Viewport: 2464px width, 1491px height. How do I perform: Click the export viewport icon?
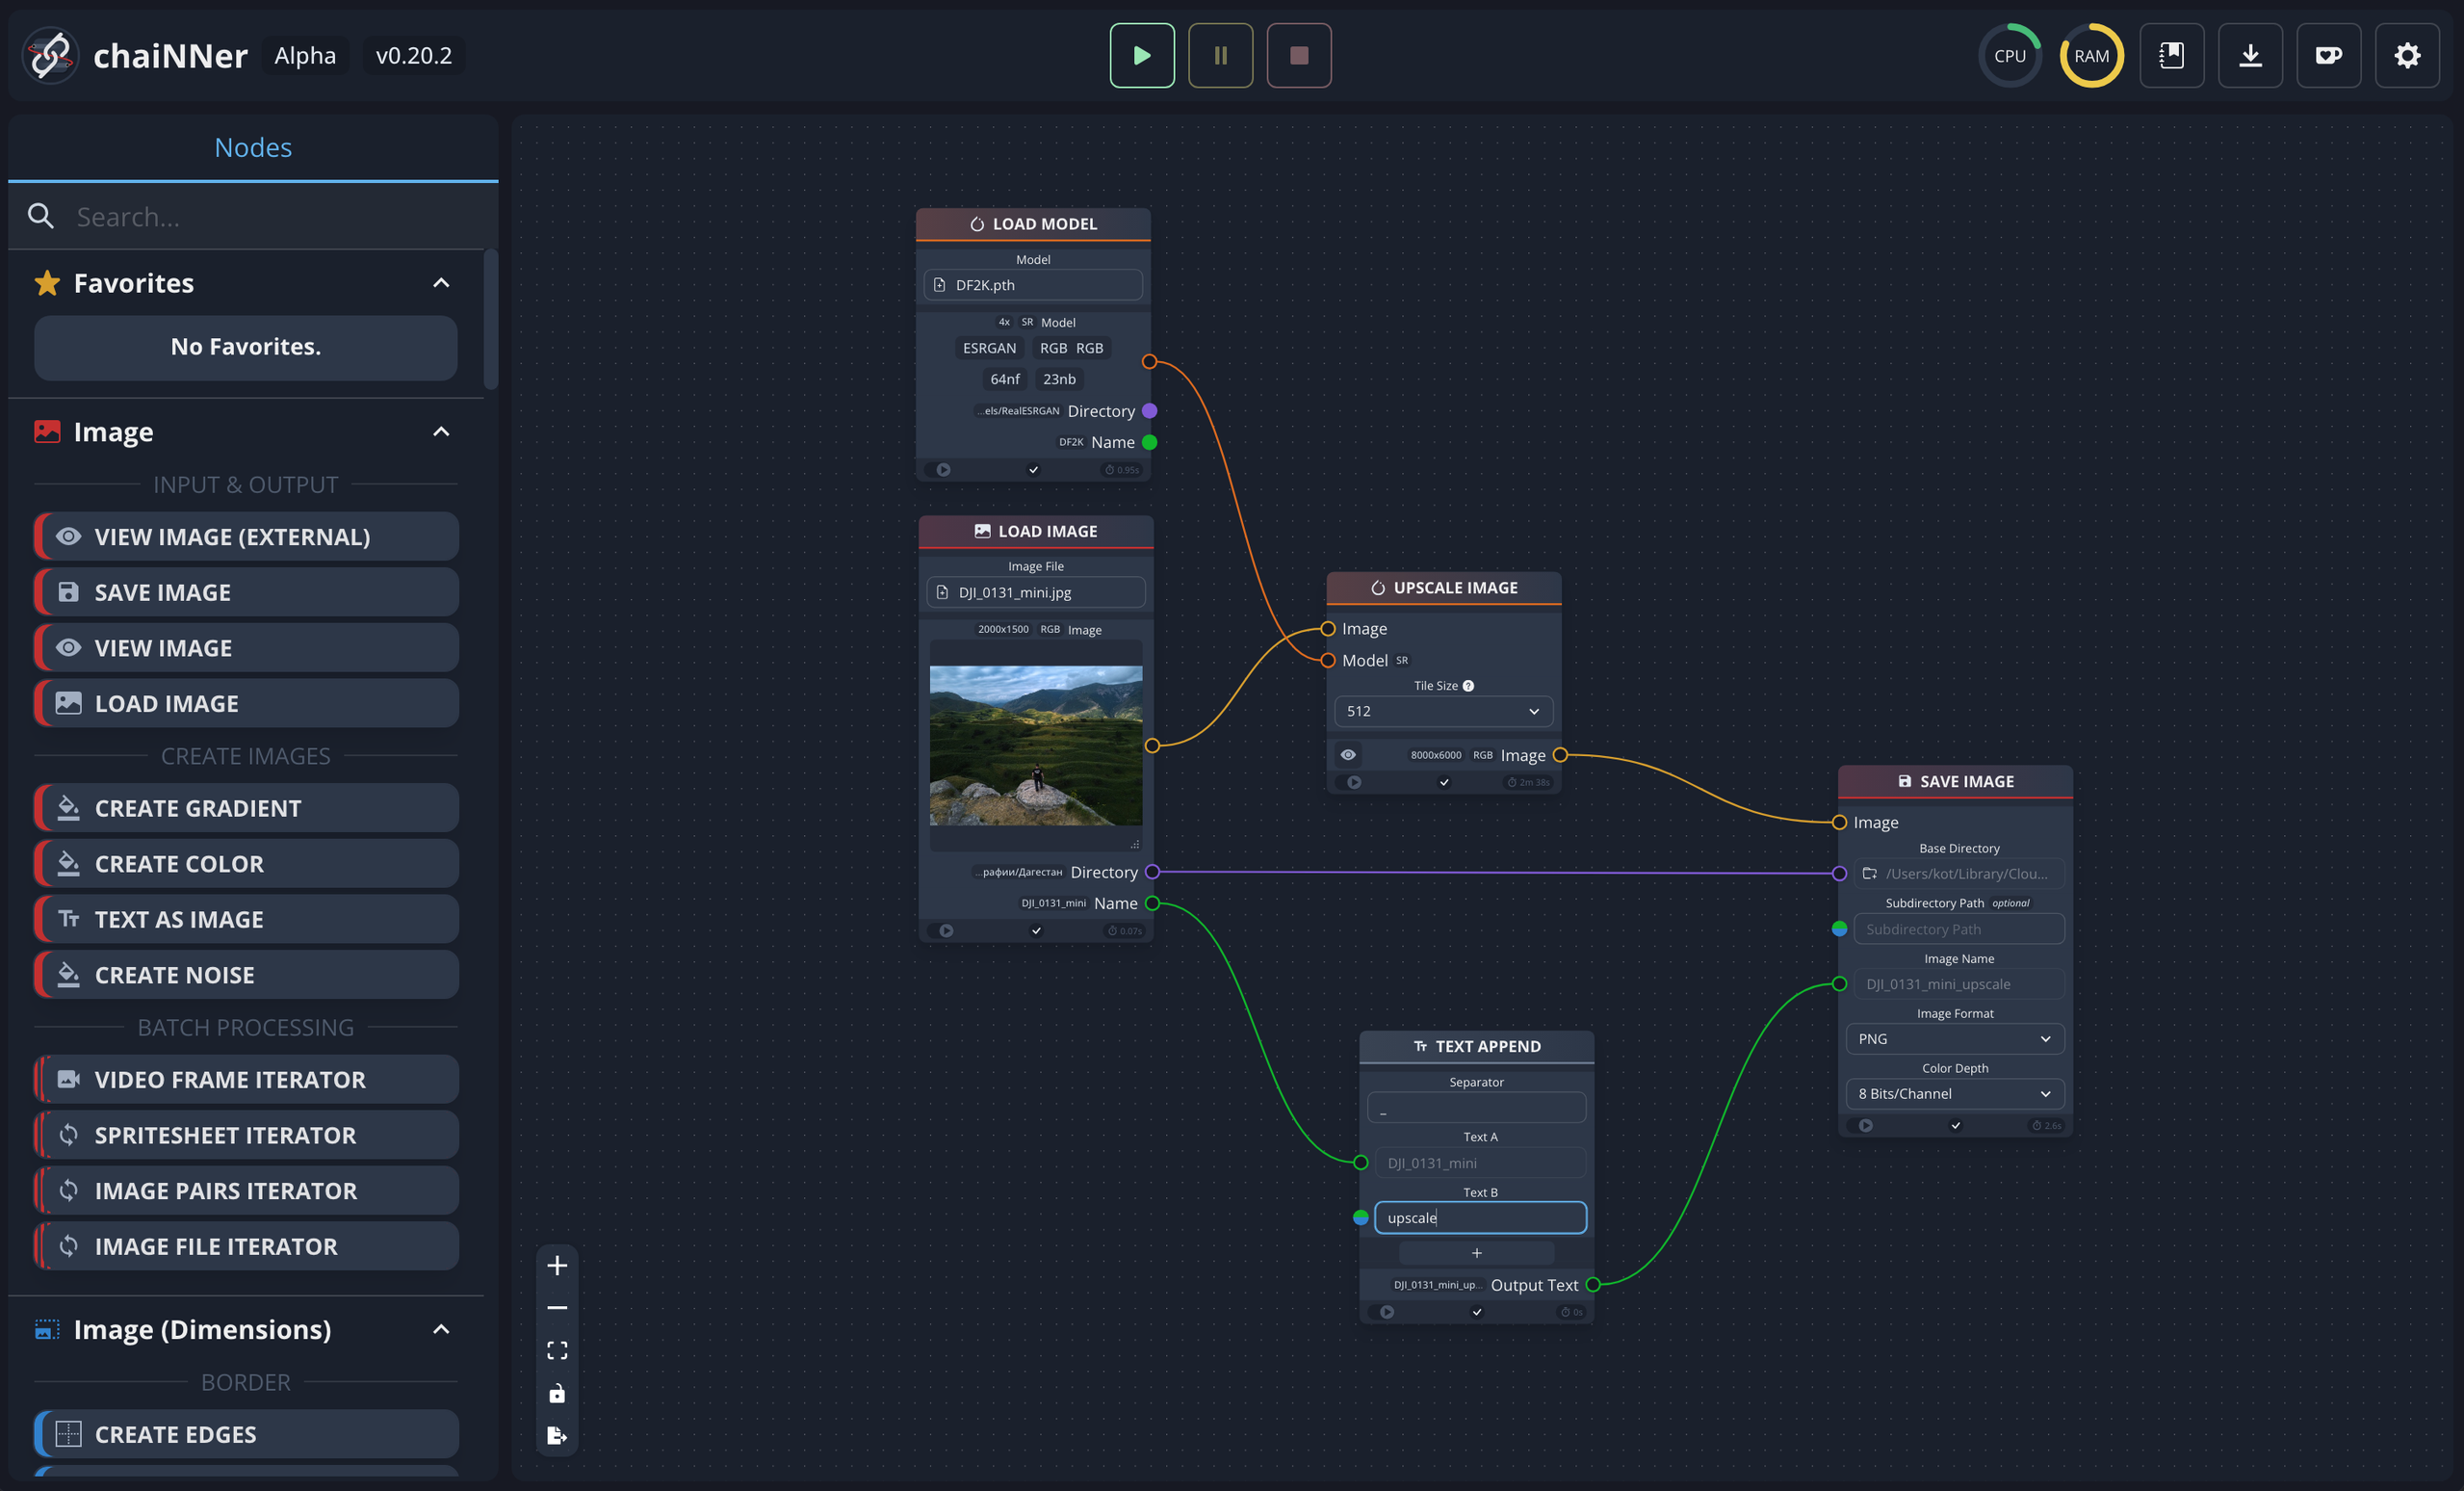coord(557,1436)
